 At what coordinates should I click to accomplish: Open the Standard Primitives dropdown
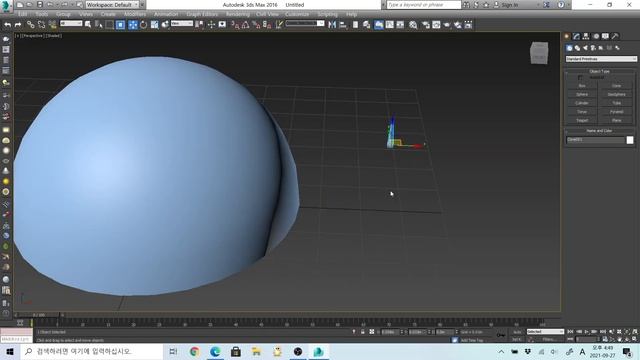601,59
